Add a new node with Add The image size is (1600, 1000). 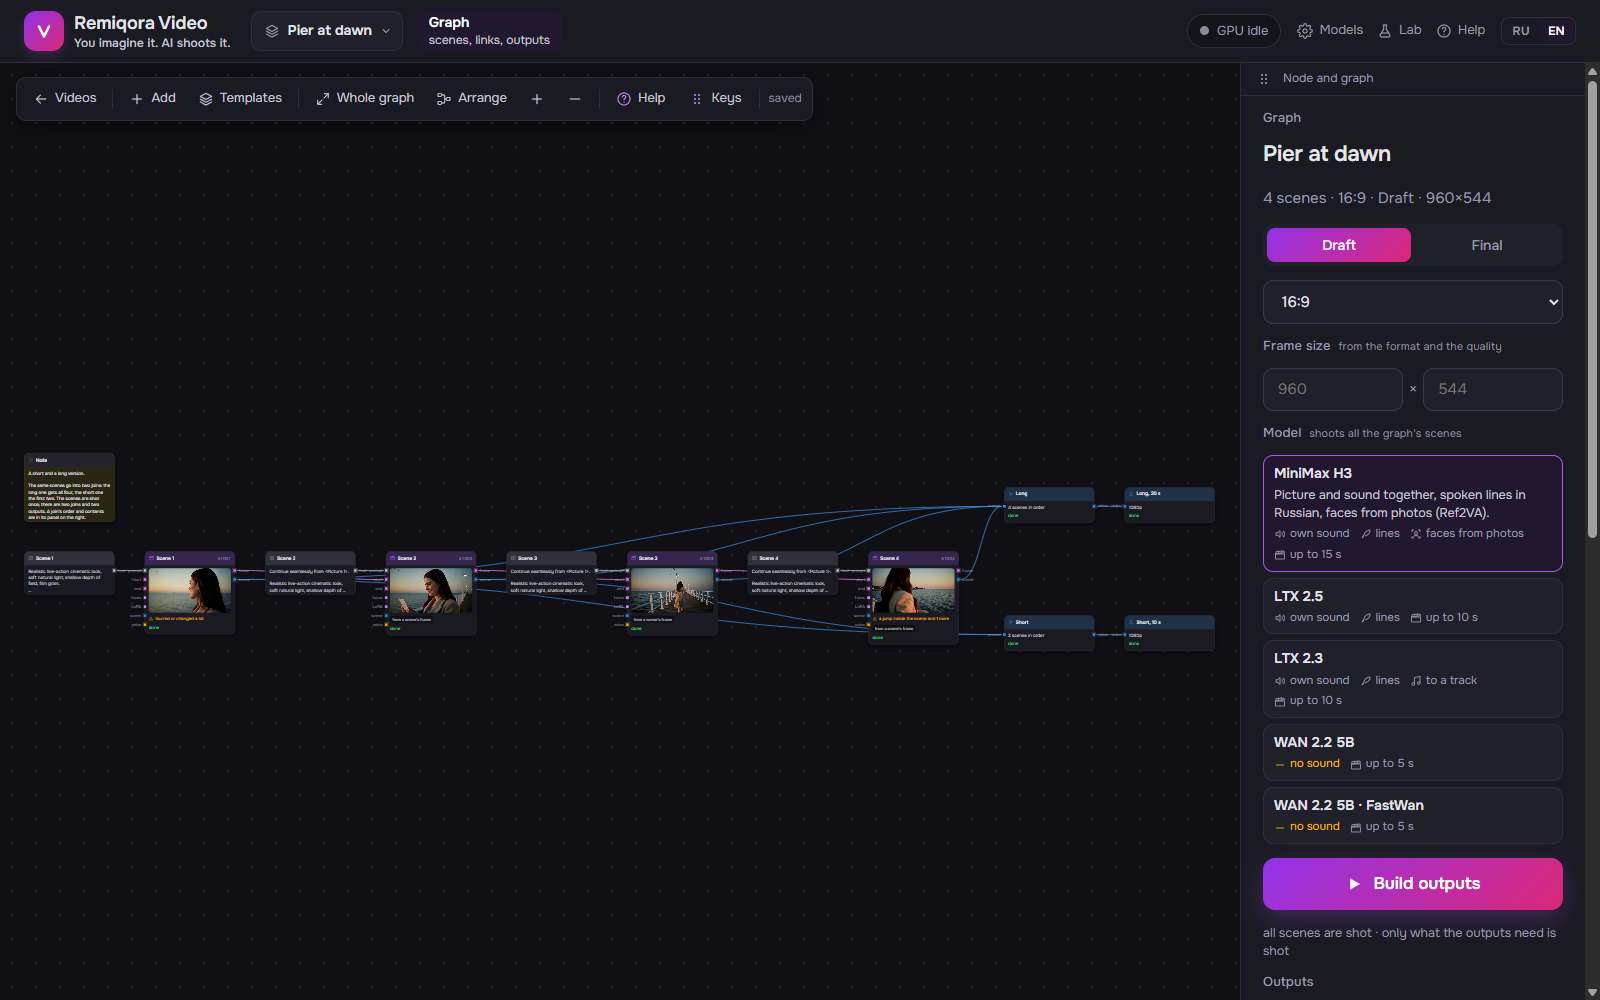pos(154,98)
